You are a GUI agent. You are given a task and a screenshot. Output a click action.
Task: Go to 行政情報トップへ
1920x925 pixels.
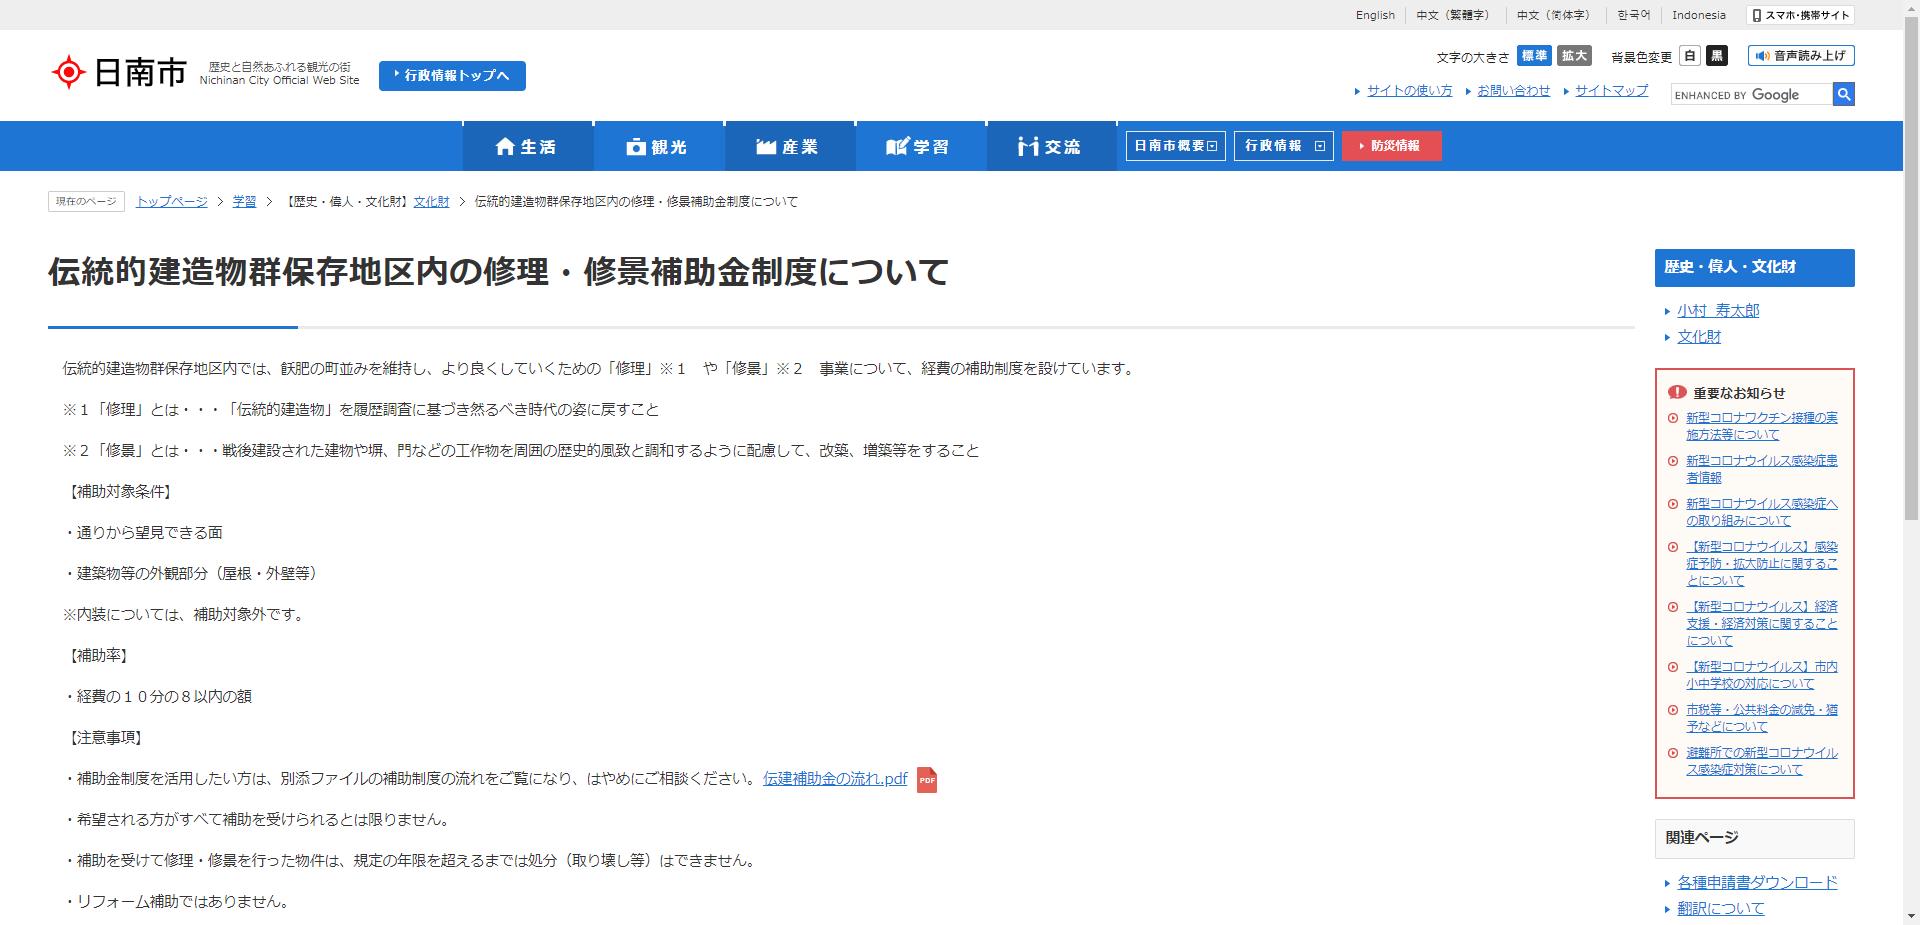pos(452,75)
